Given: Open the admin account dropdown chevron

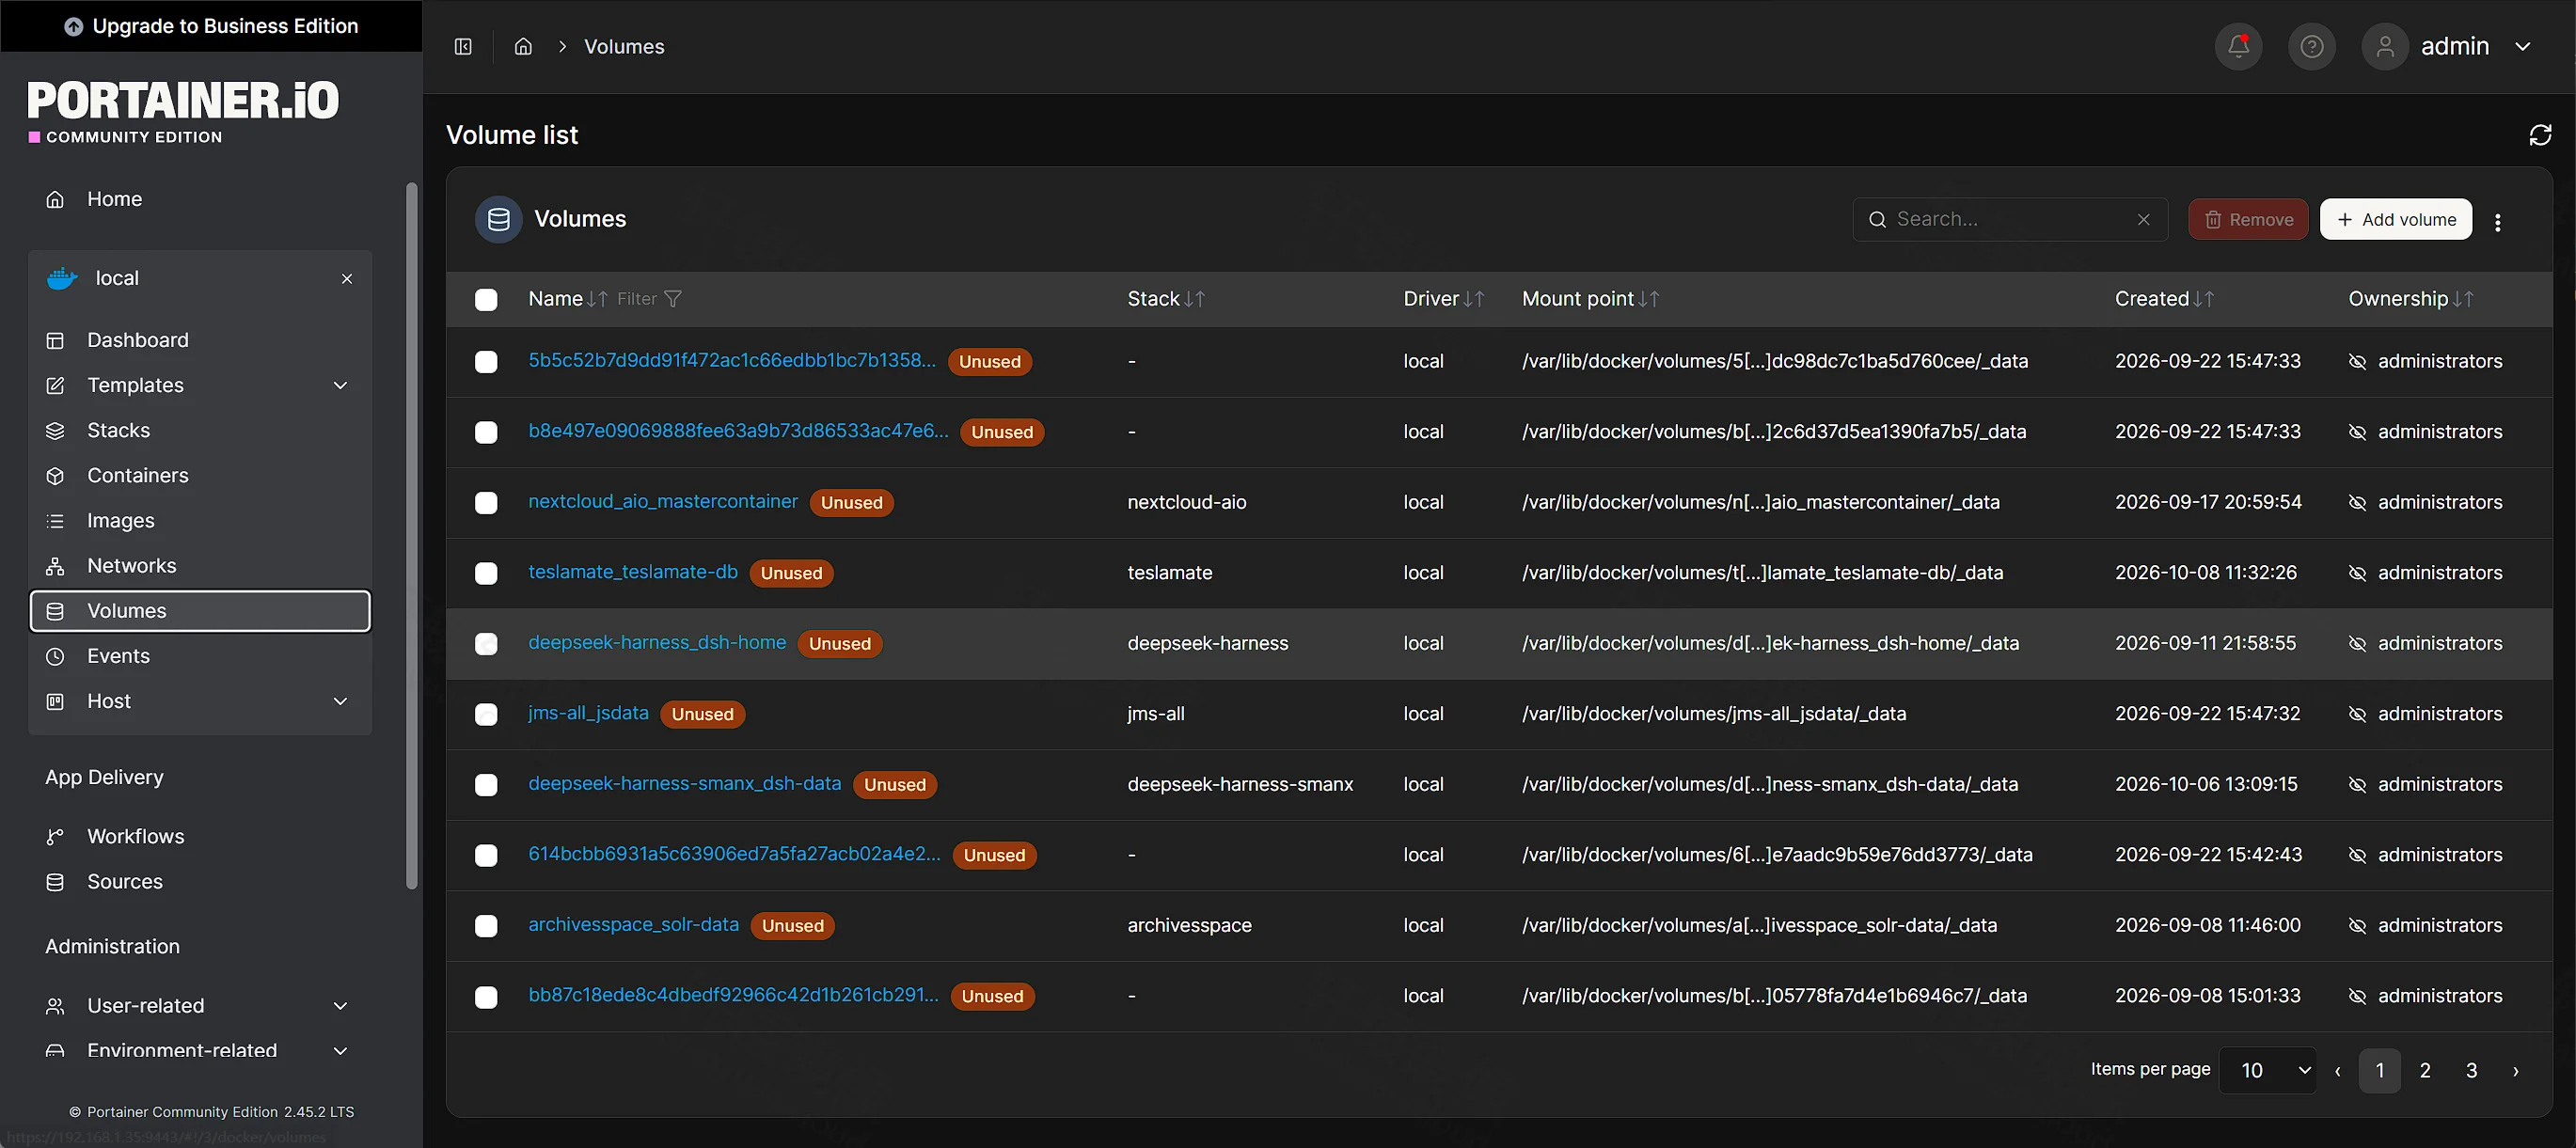Looking at the screenshot, I should (2523, 46).
